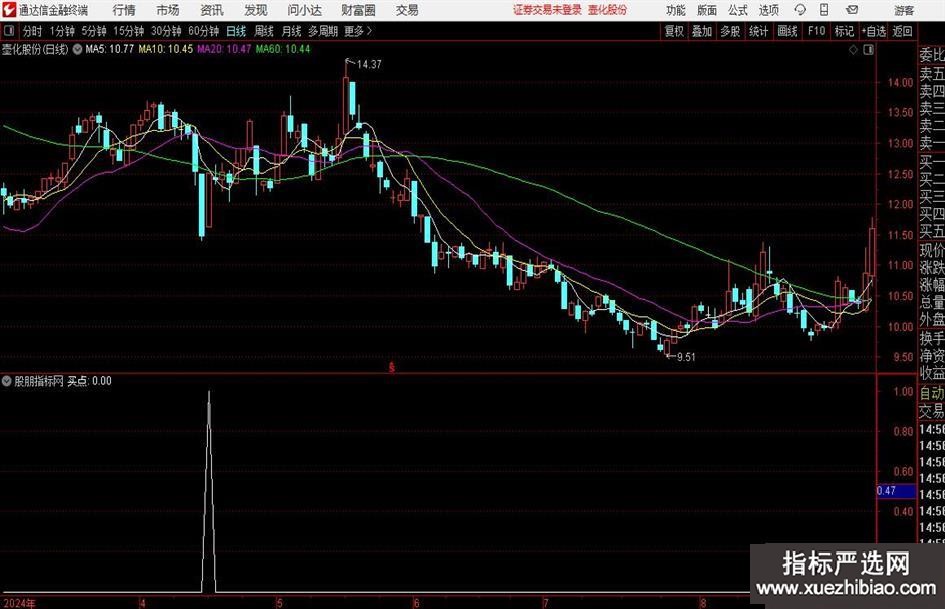The height and width of the screenshot is (609, 945).
Task: Open the 多周期 multi-period view
Action: coord(322,31)
